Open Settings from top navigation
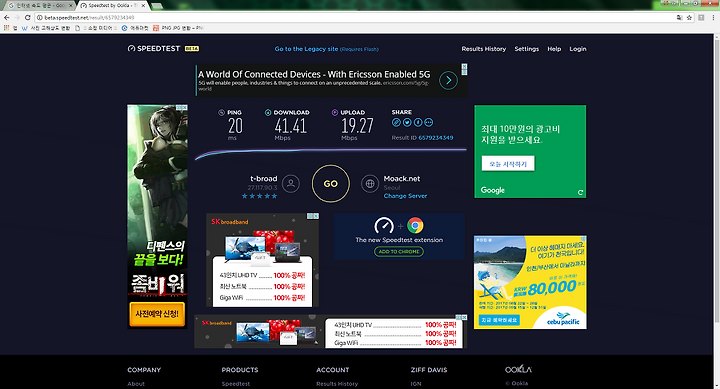Image resolution: width=720 pixels, height=389 pixels. 526,49
